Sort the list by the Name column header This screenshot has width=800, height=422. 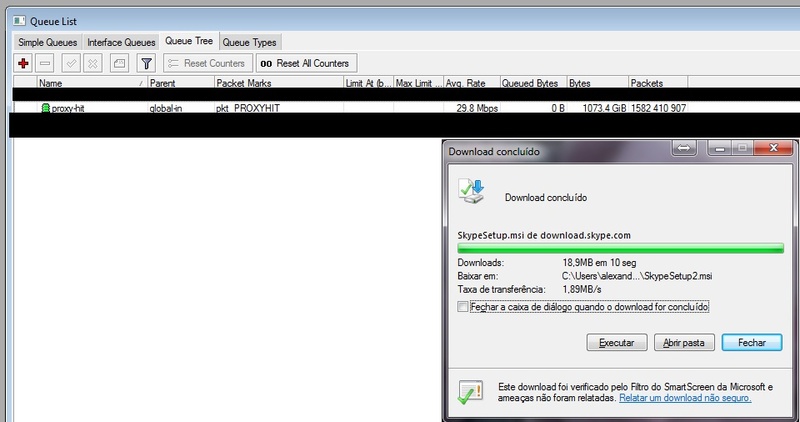click(x=92, y=83)
